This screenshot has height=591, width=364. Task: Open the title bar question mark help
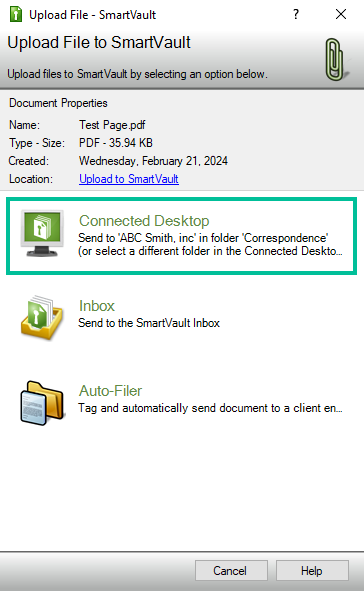pos(296,14)
